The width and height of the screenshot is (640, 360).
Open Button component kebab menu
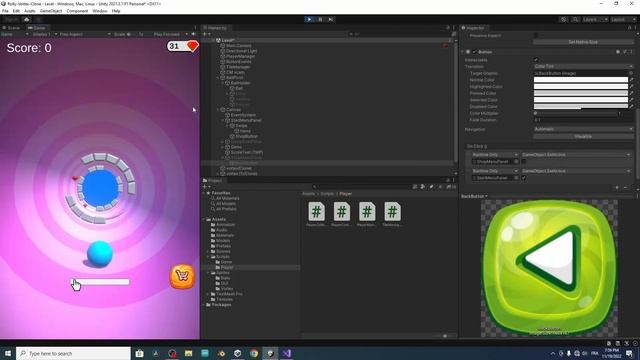(x=631, y=52)
